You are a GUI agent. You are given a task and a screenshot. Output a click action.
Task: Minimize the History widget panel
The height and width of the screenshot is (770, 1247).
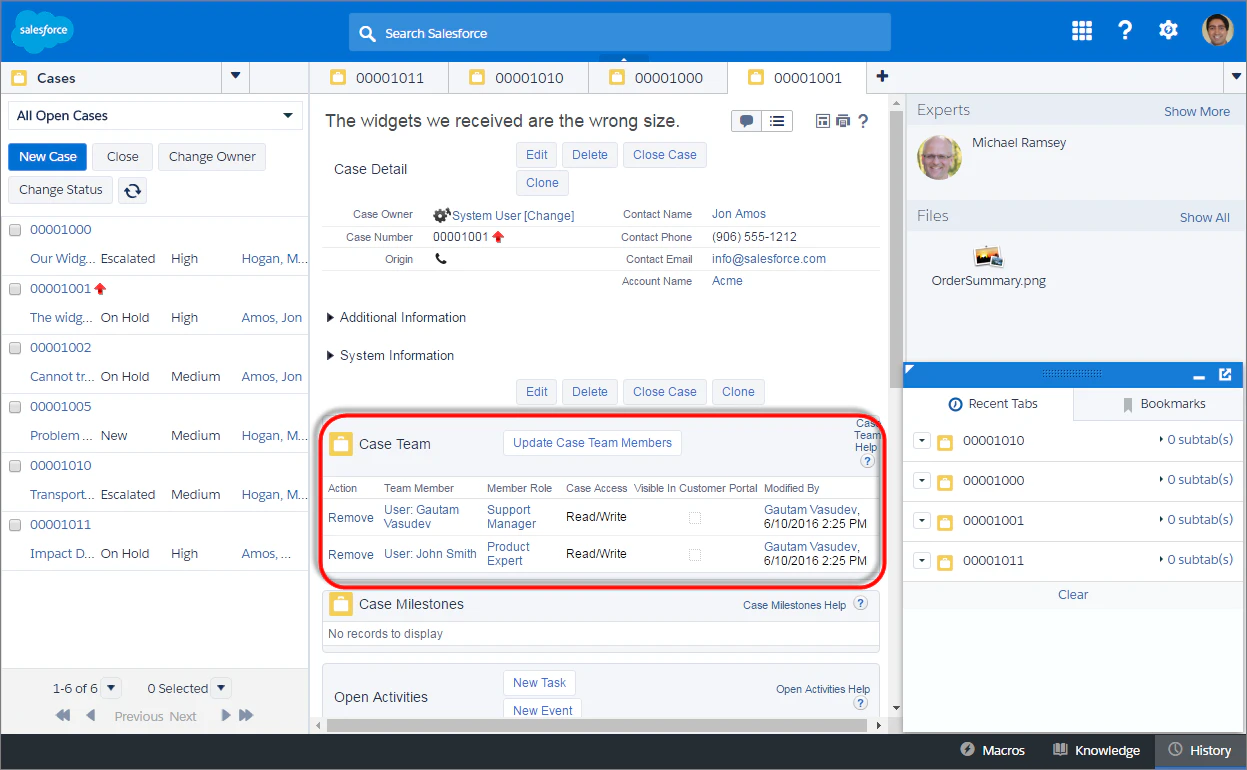tap(1199, 376)
